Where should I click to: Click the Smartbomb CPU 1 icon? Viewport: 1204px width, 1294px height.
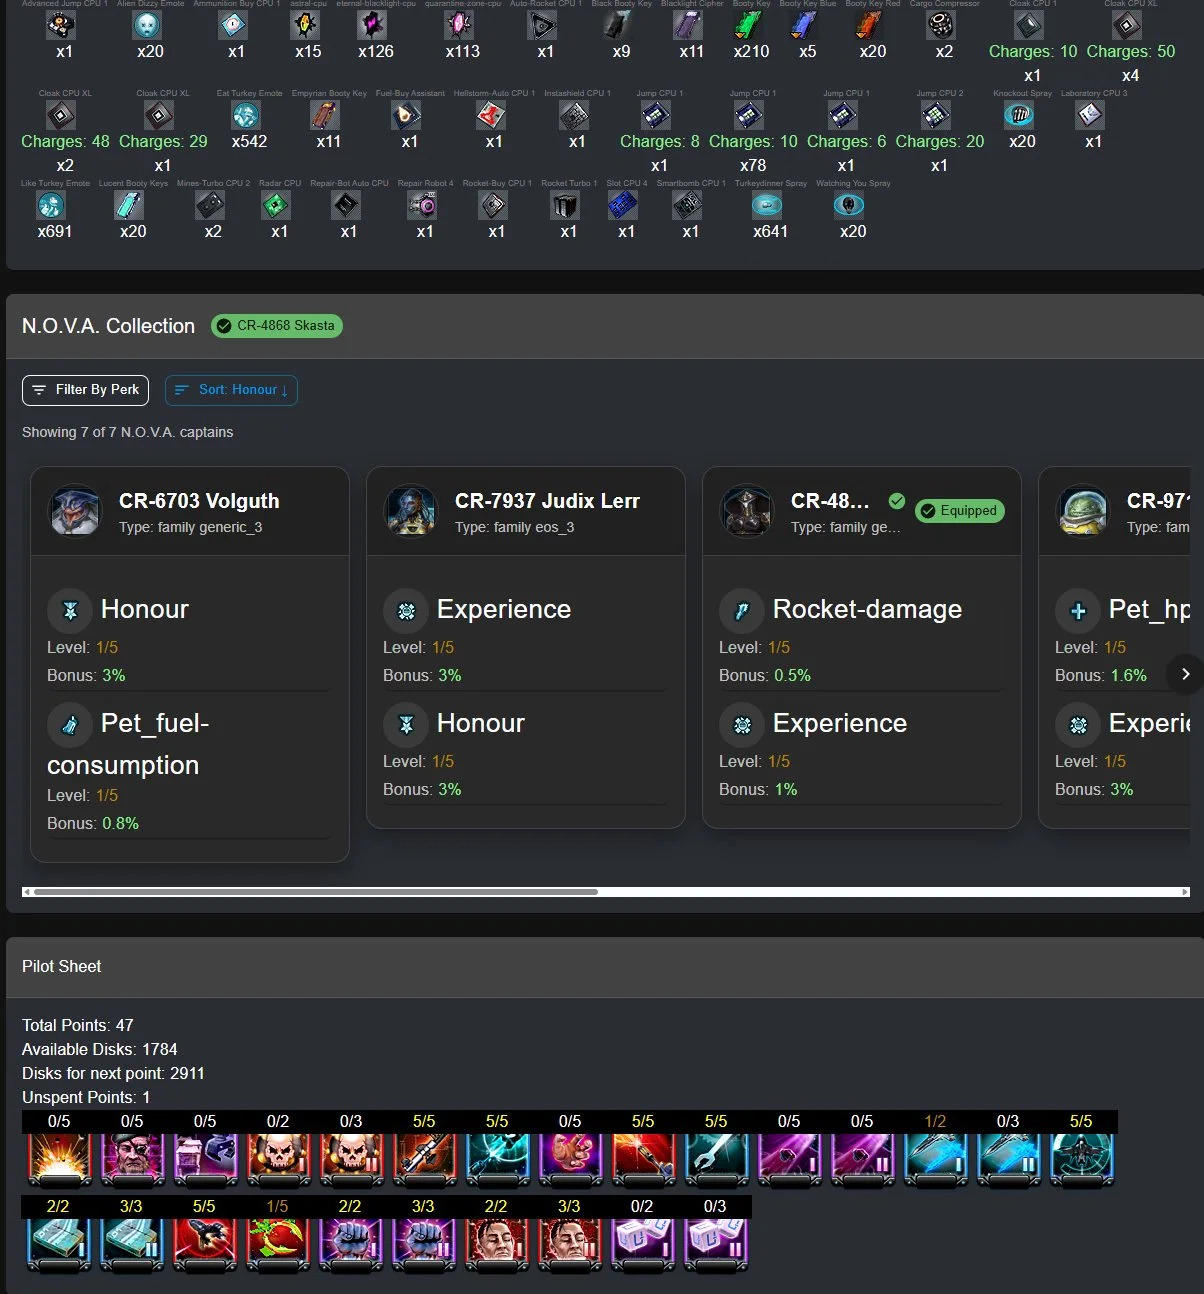click(x=687, y=205)
